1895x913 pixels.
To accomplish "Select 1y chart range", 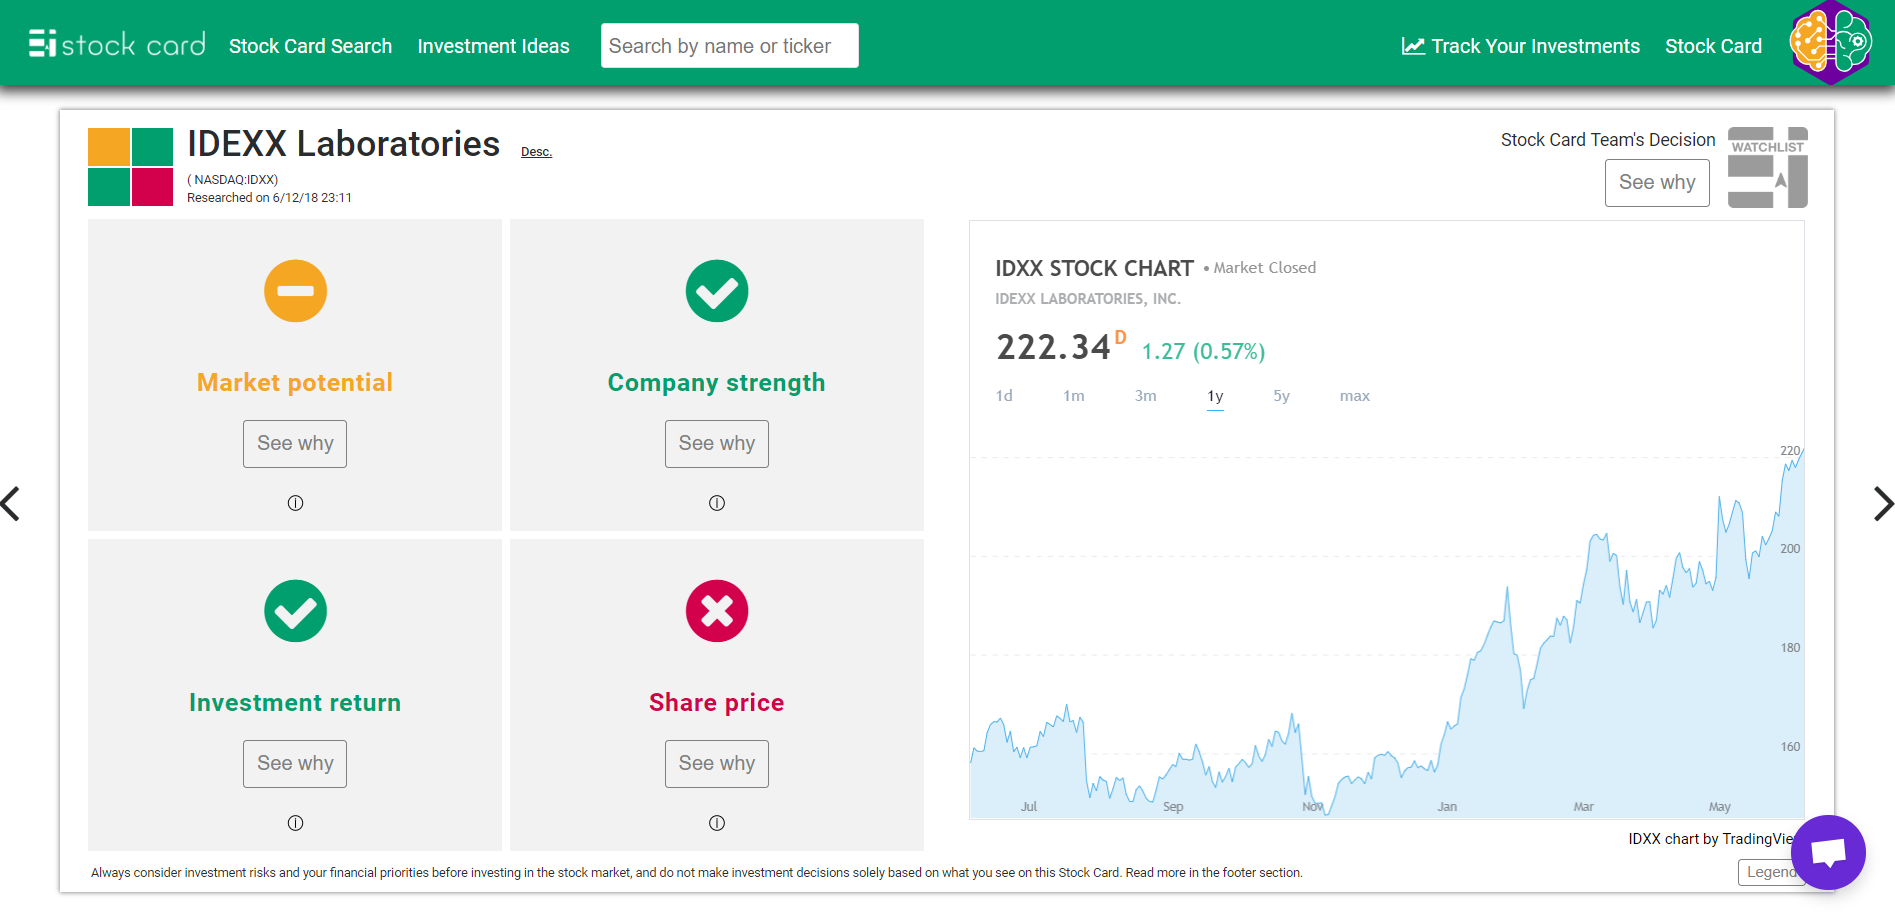I will 1215,396.
